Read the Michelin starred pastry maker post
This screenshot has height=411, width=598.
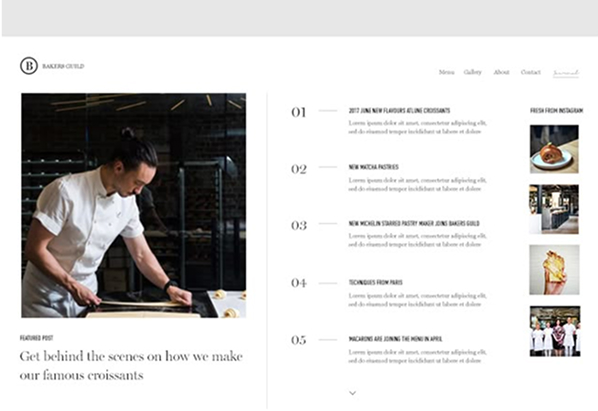414,223
